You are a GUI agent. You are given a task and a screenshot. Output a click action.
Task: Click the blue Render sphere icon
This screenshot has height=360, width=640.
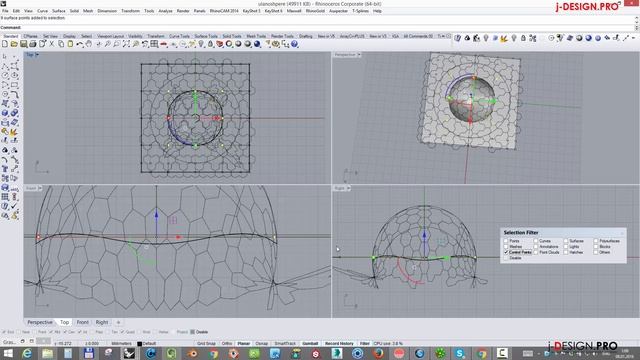coord(257,44)
